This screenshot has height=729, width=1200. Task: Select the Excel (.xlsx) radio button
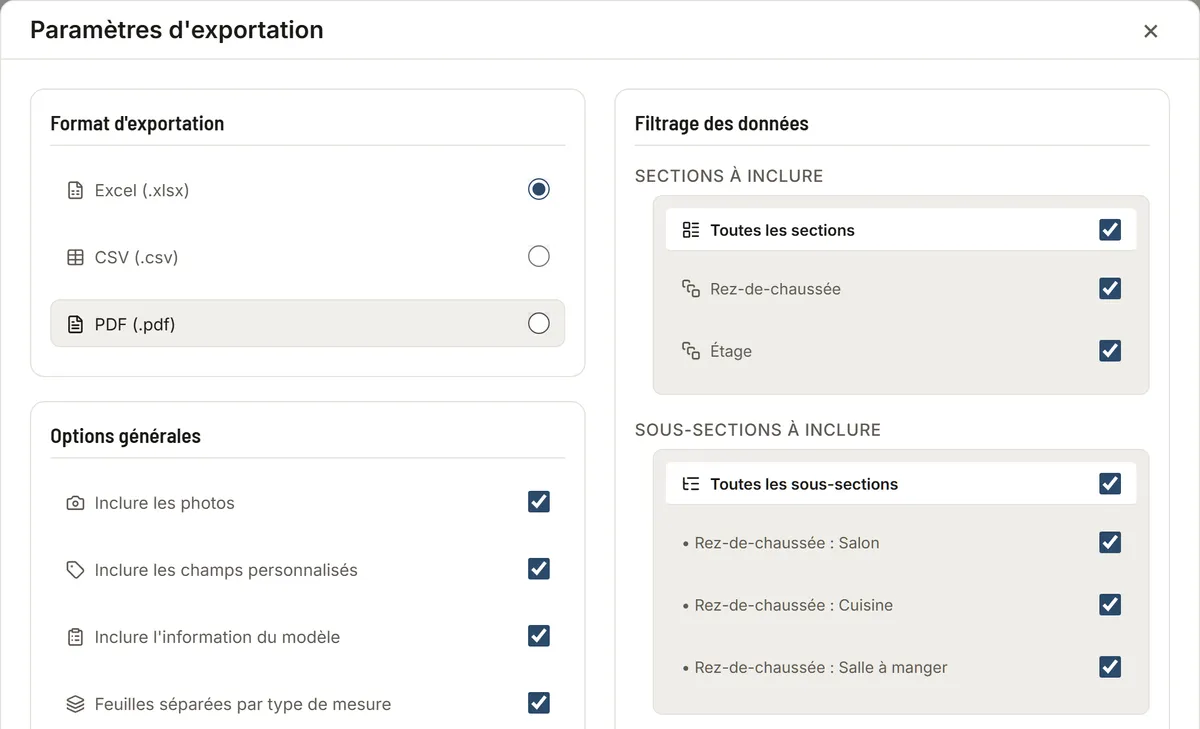(x=539, y=189)
